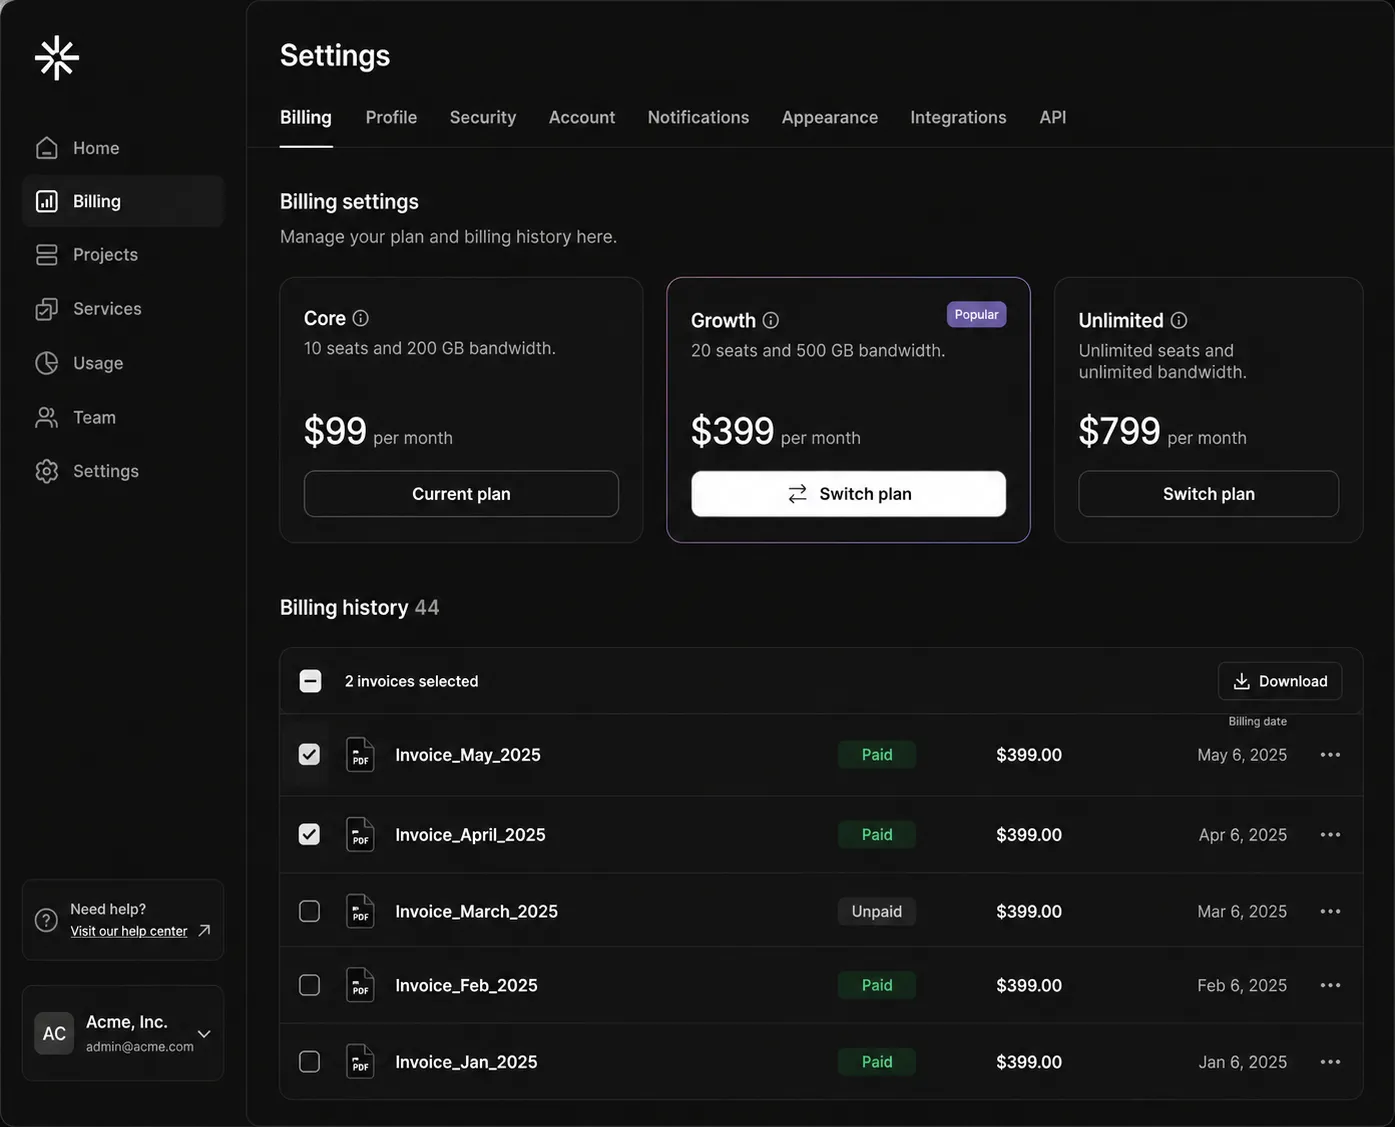Click the info icon next to Core
Image resolution: width=1395 pixels, height=1127 pixels.
click(361, 318)
